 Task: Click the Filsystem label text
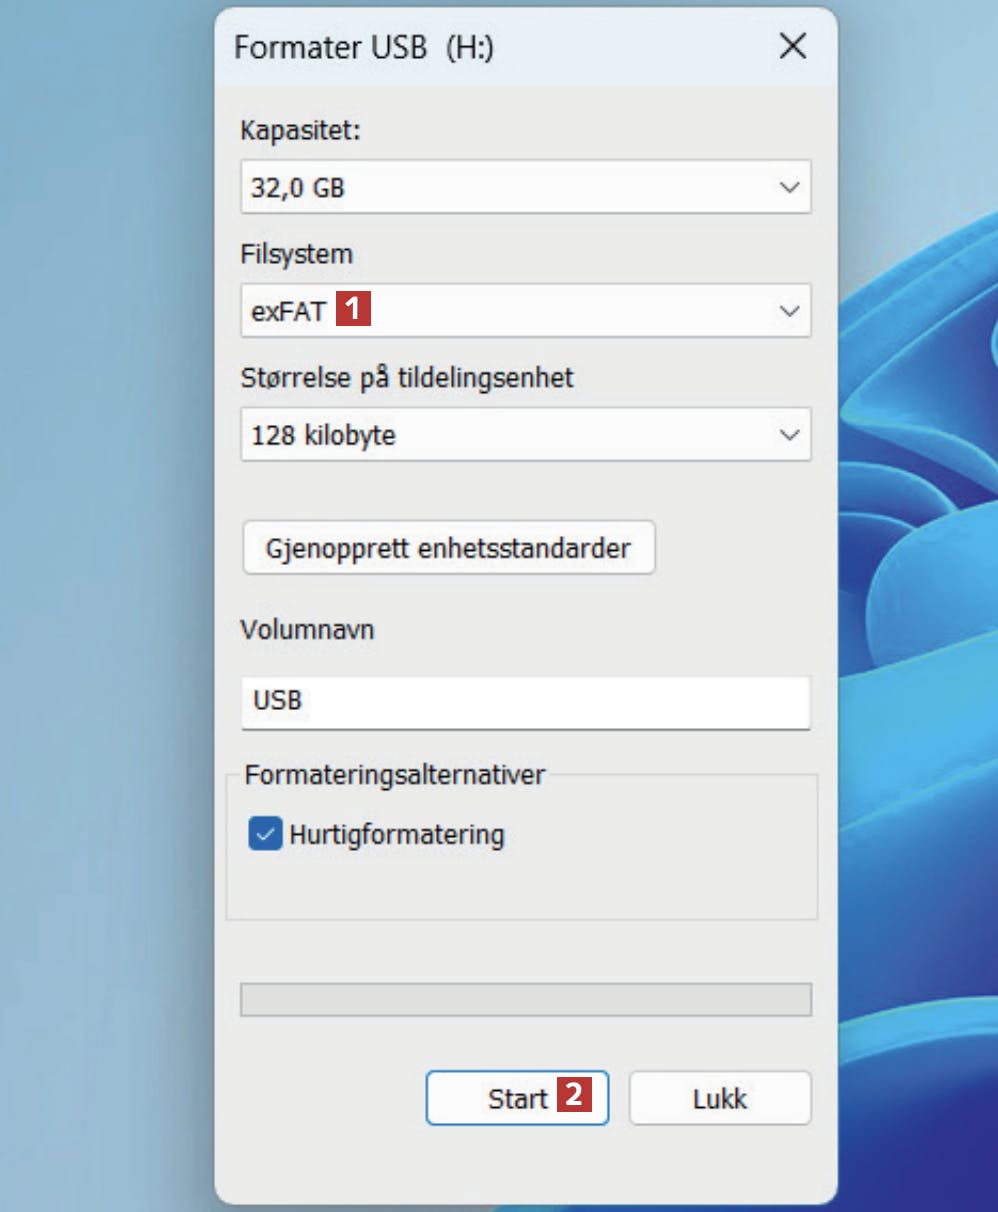(x=296, y=254)
